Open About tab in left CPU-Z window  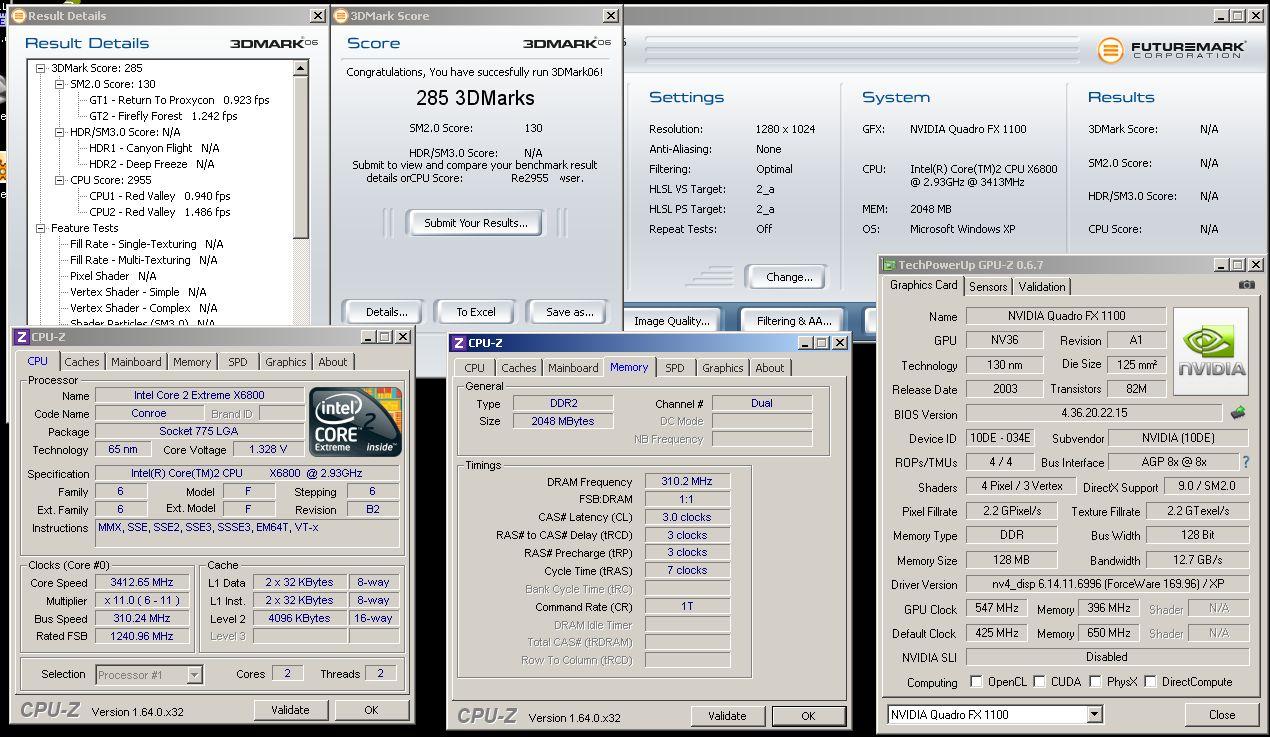tap(333, 362)
